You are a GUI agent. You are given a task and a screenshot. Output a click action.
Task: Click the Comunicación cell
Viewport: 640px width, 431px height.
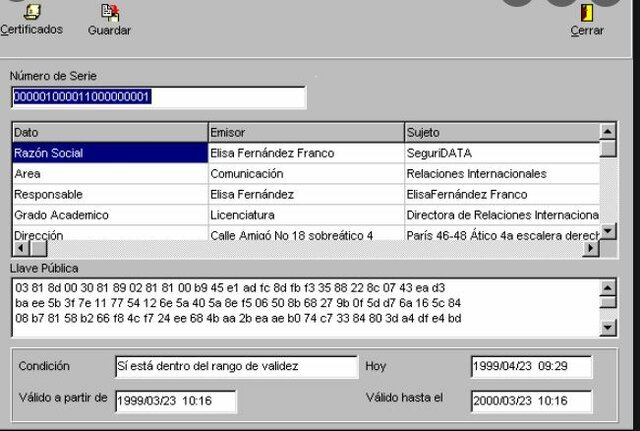306,173
